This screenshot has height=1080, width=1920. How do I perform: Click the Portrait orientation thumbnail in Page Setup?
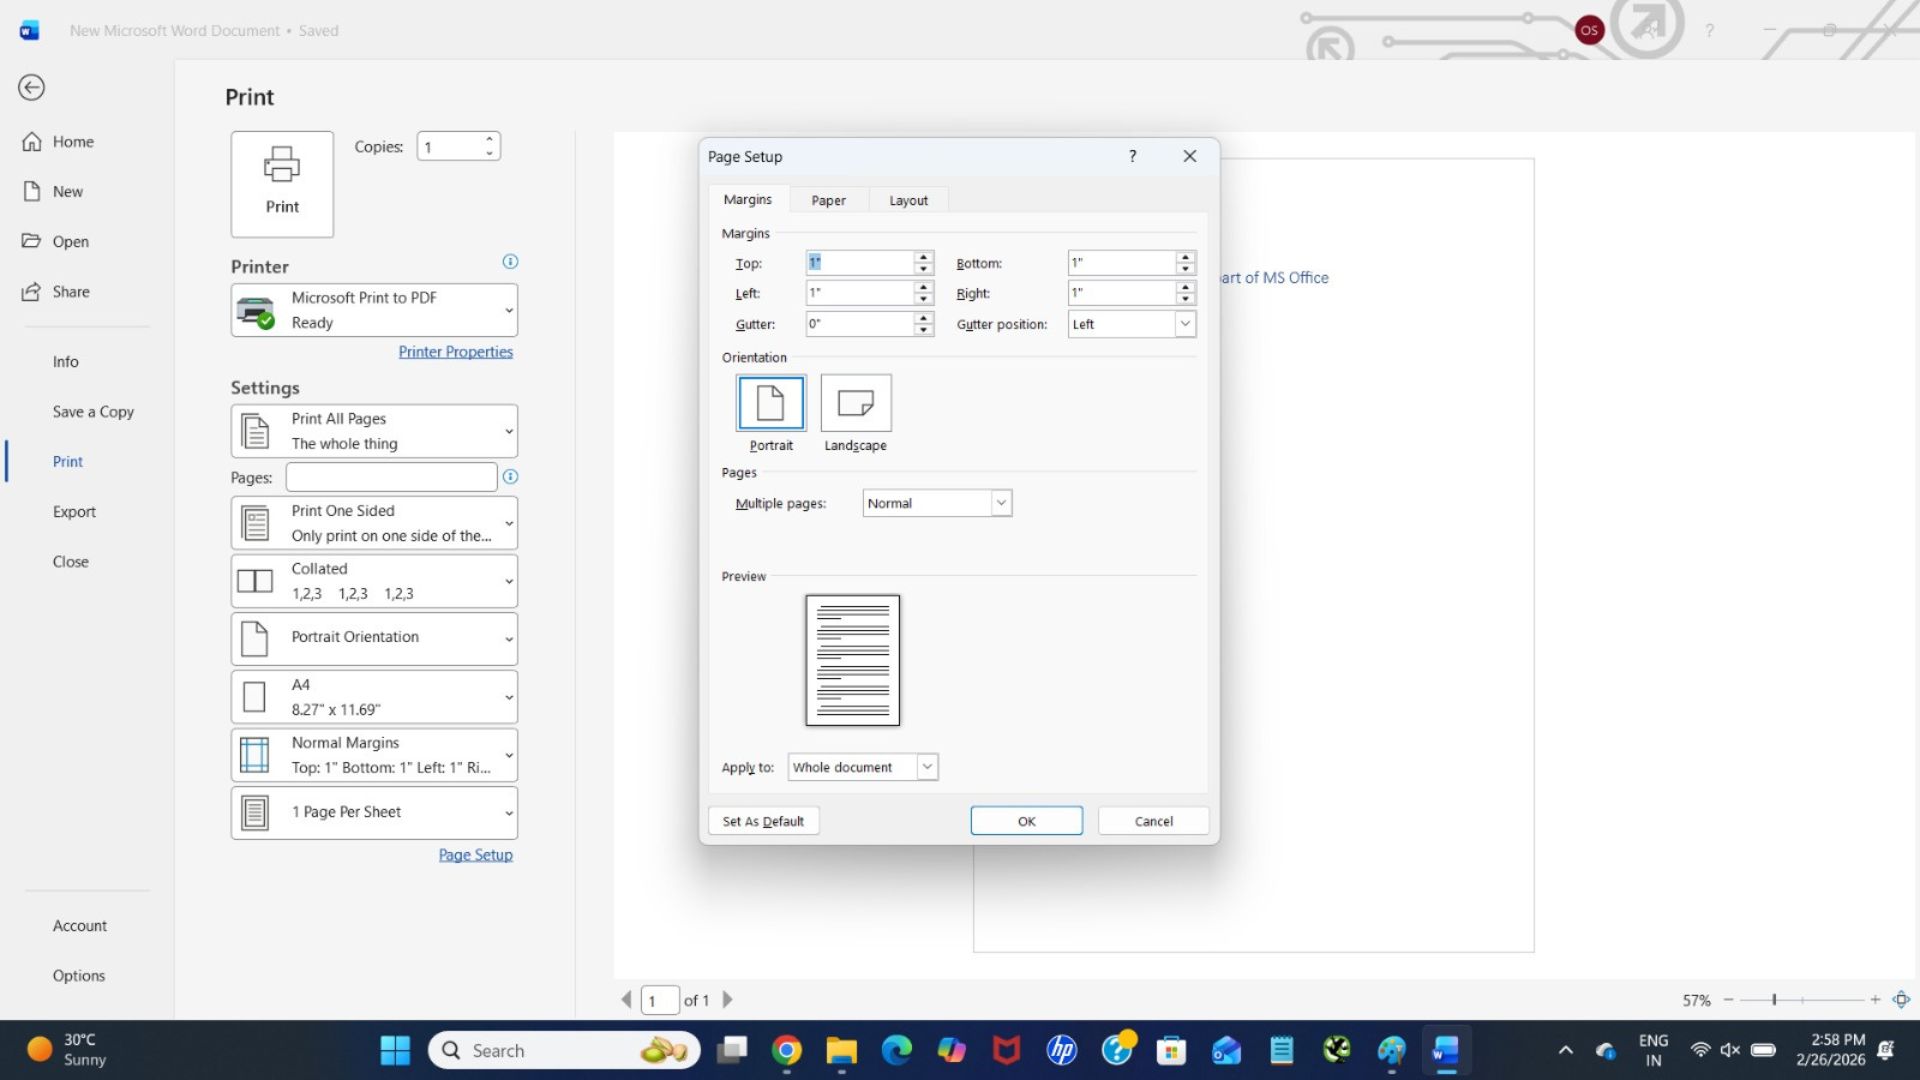(770, 404)
